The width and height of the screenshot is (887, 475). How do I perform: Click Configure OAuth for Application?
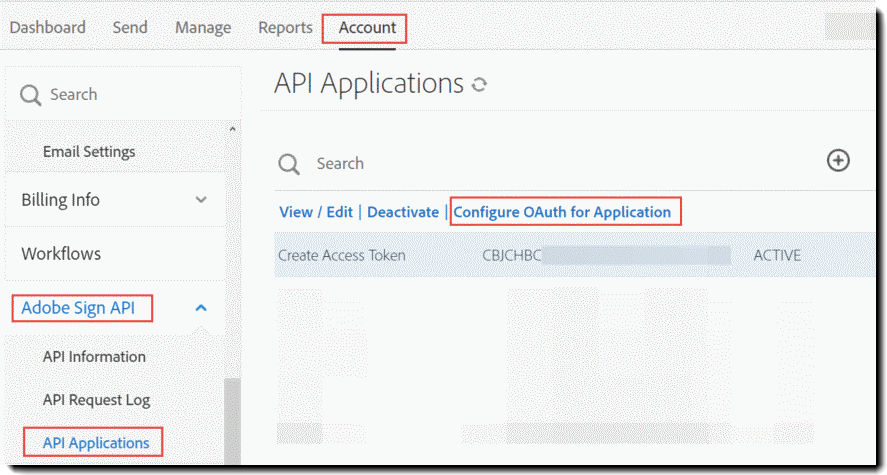point(562,212)
